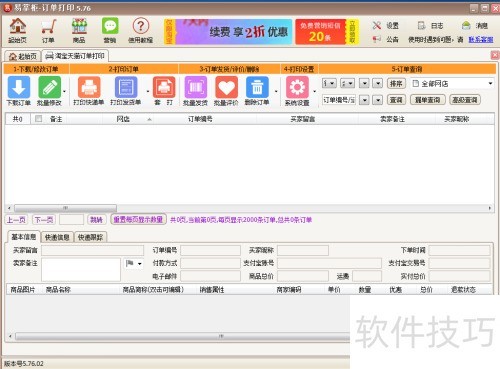Click the 订单编号 column header in order list
The image size is (500, 369).
point(200,119)
